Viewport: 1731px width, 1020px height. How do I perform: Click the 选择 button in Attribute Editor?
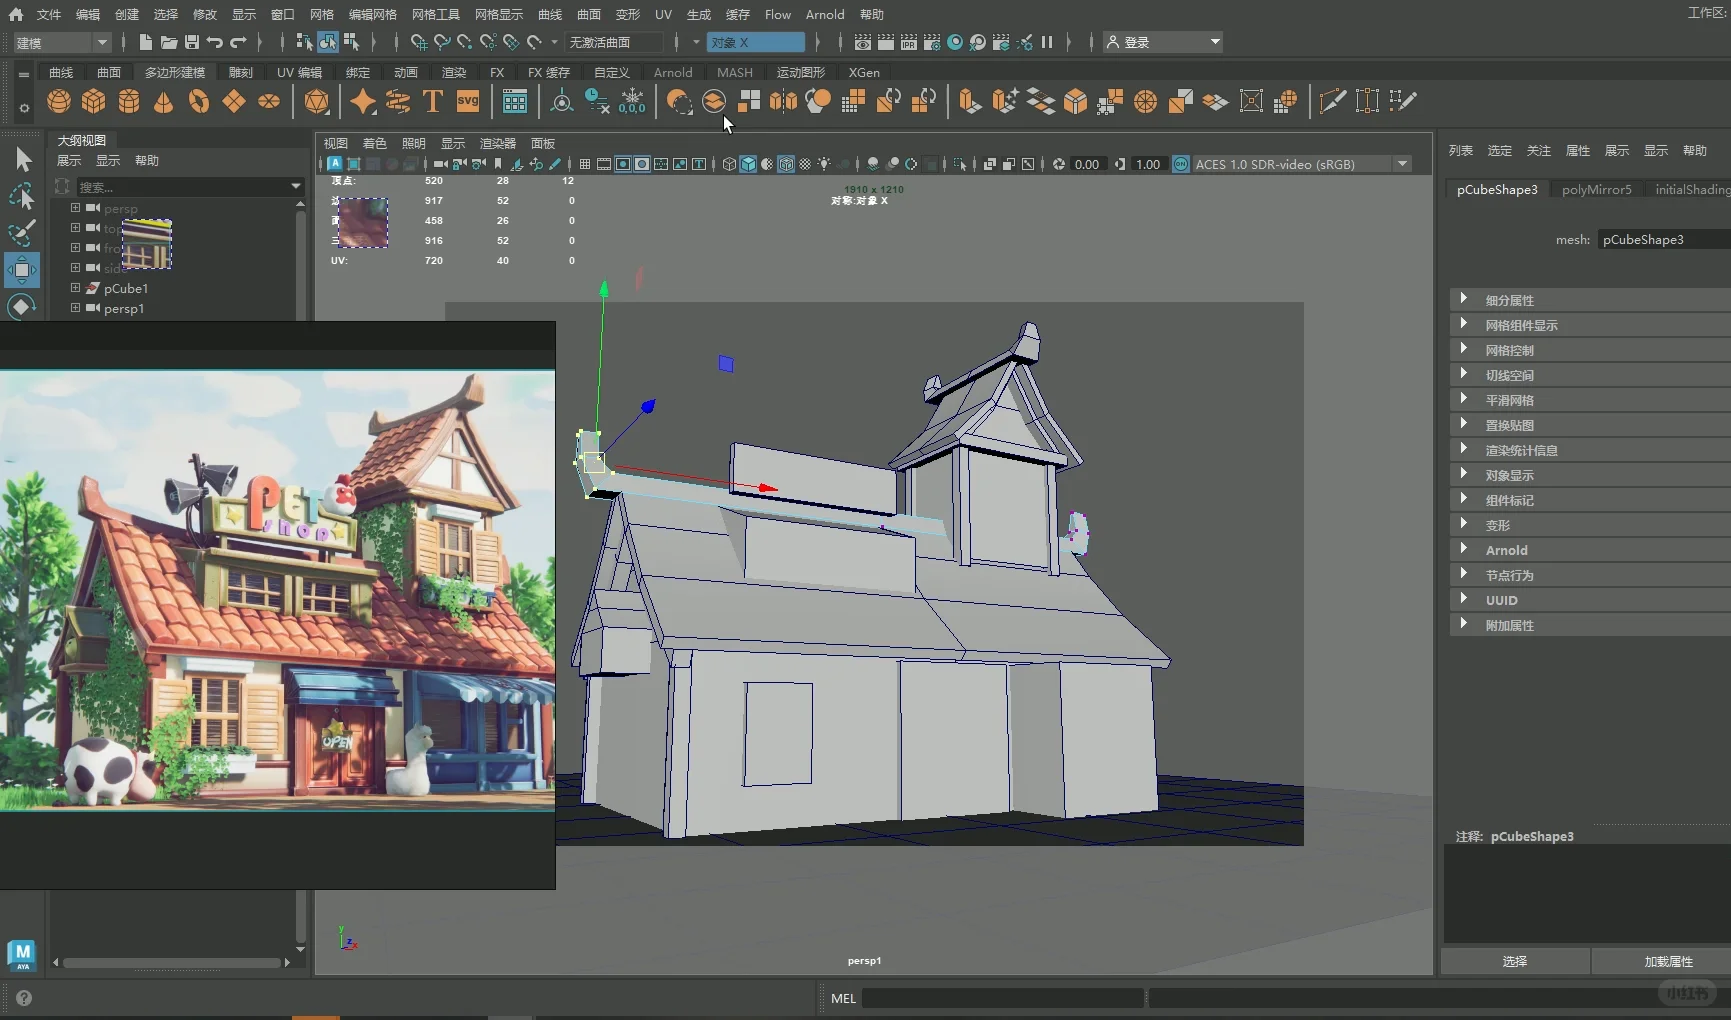(1514, 961)
